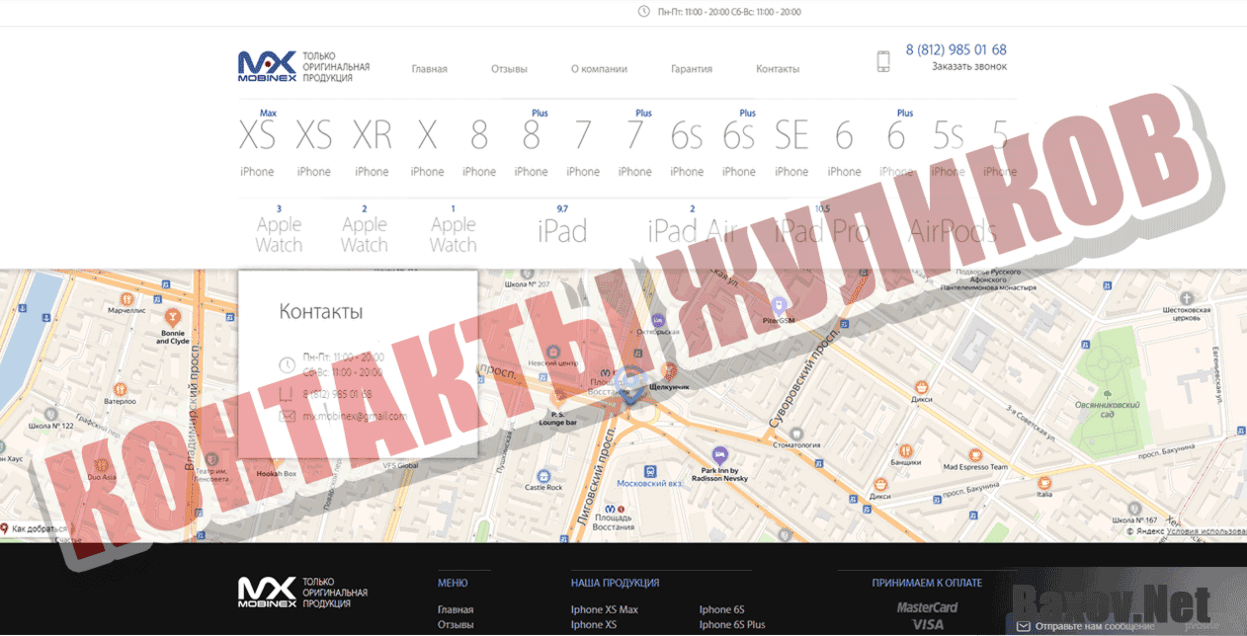Click the phone icon beside the number
The image size is (1247, 636).
coord(883,61)
